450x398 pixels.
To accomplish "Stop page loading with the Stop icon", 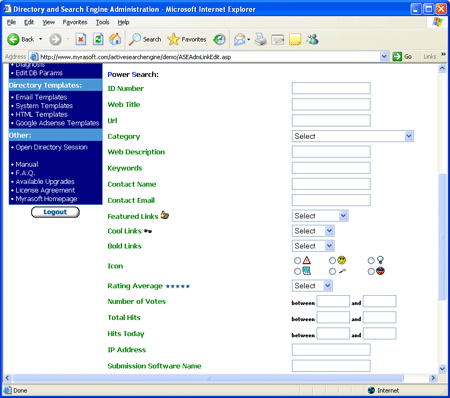I will [x=81, y=39].
